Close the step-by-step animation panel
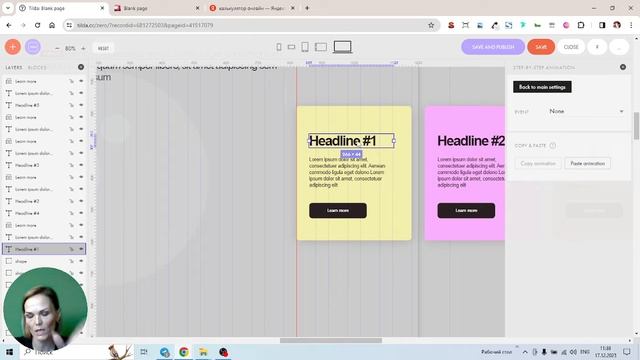The width and height of the screenshot is (640, 360). click(623, 67)
